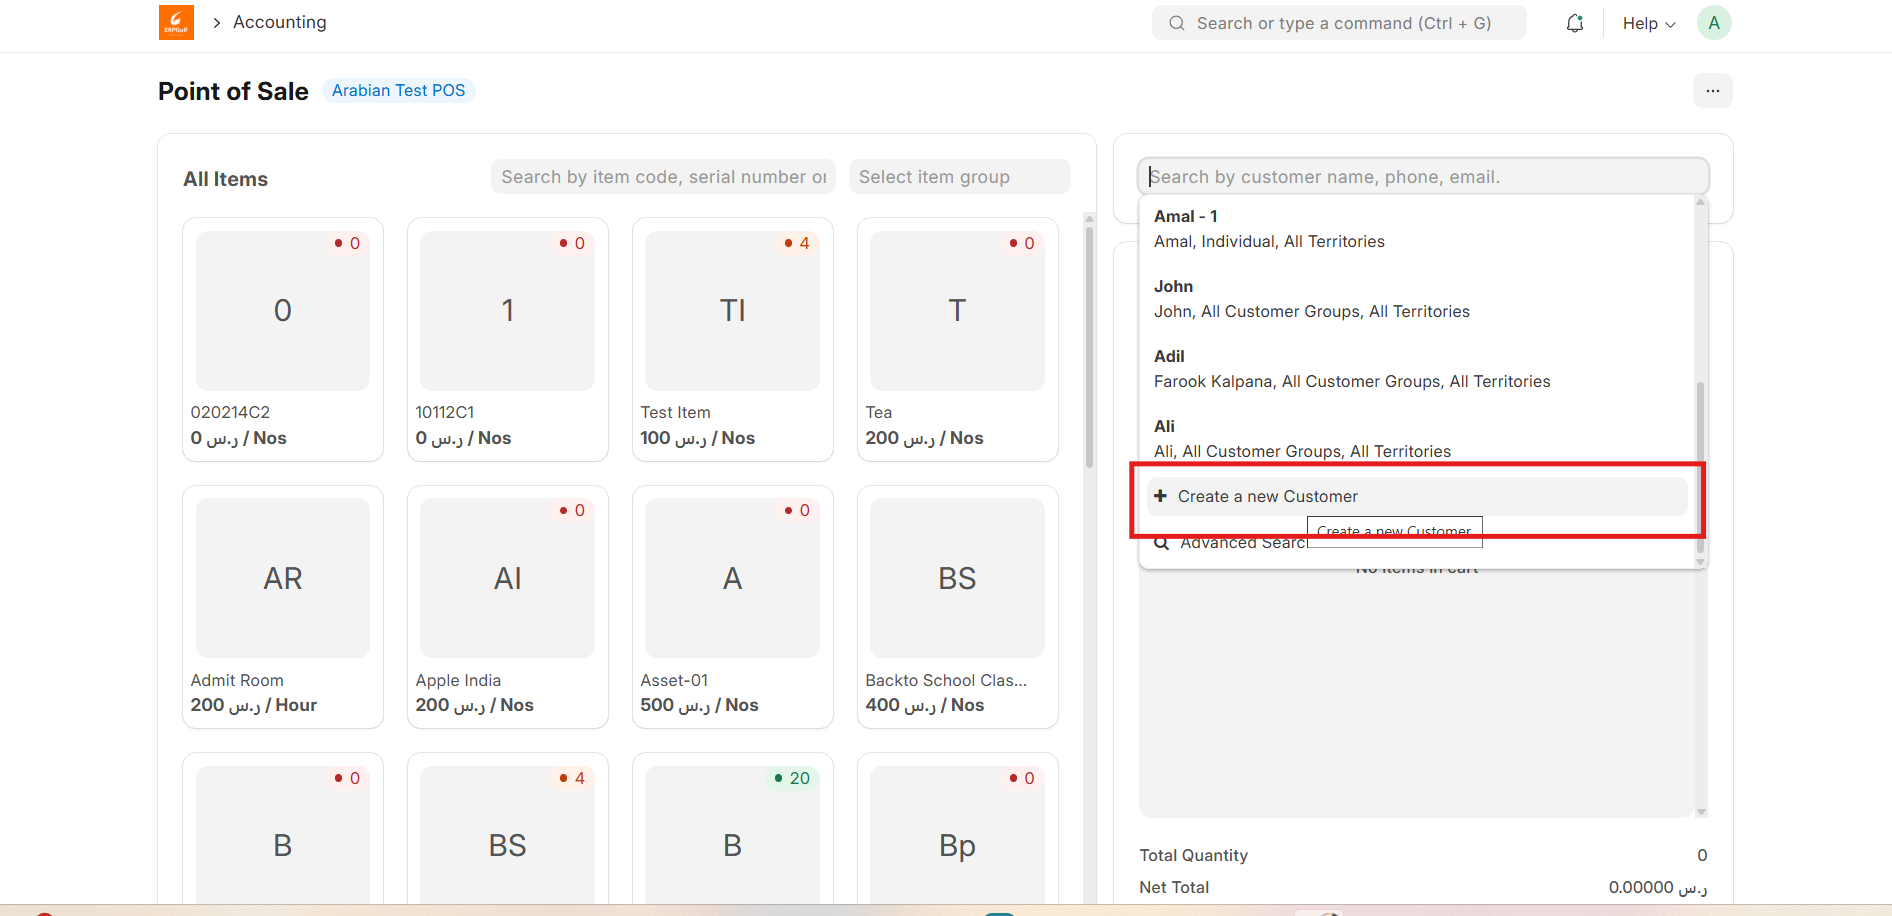The image size is (1892, 916).
Task: Click the Net Total label
Action: [1174, 887]
